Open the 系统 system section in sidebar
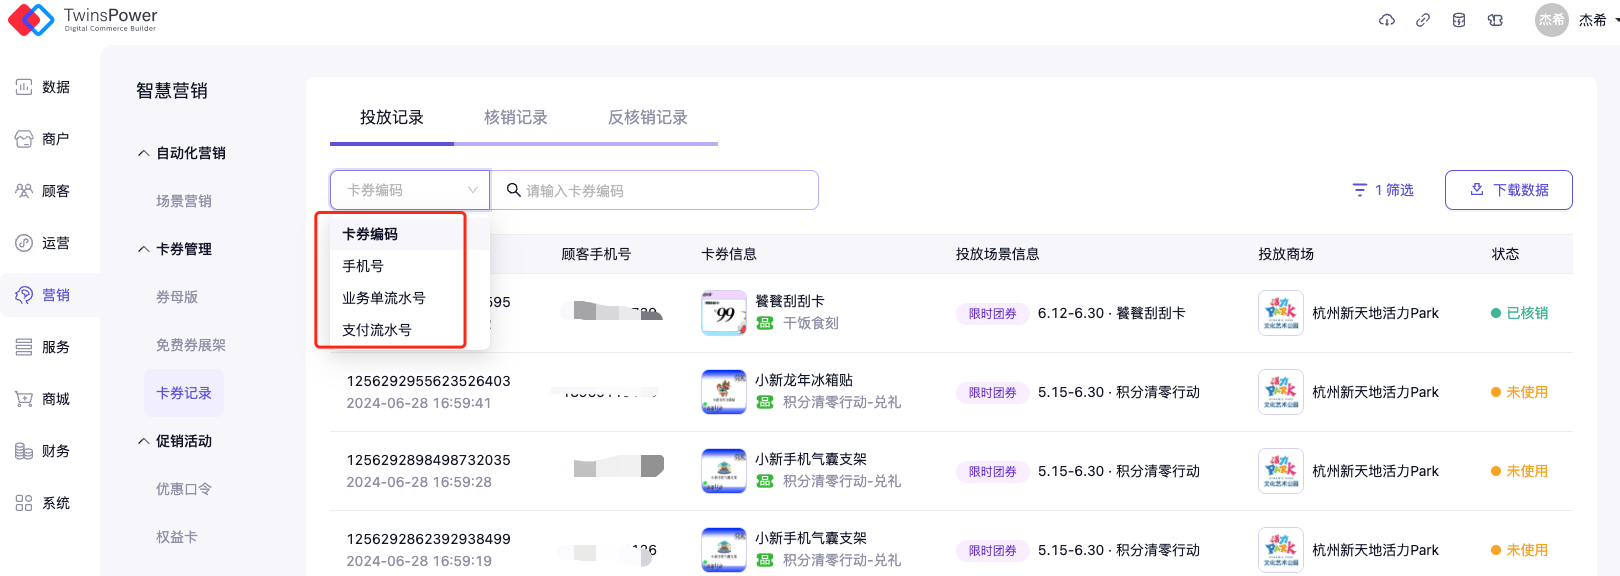The height and width of the screenshot is (576, 1620). click(x=44, y=503)
